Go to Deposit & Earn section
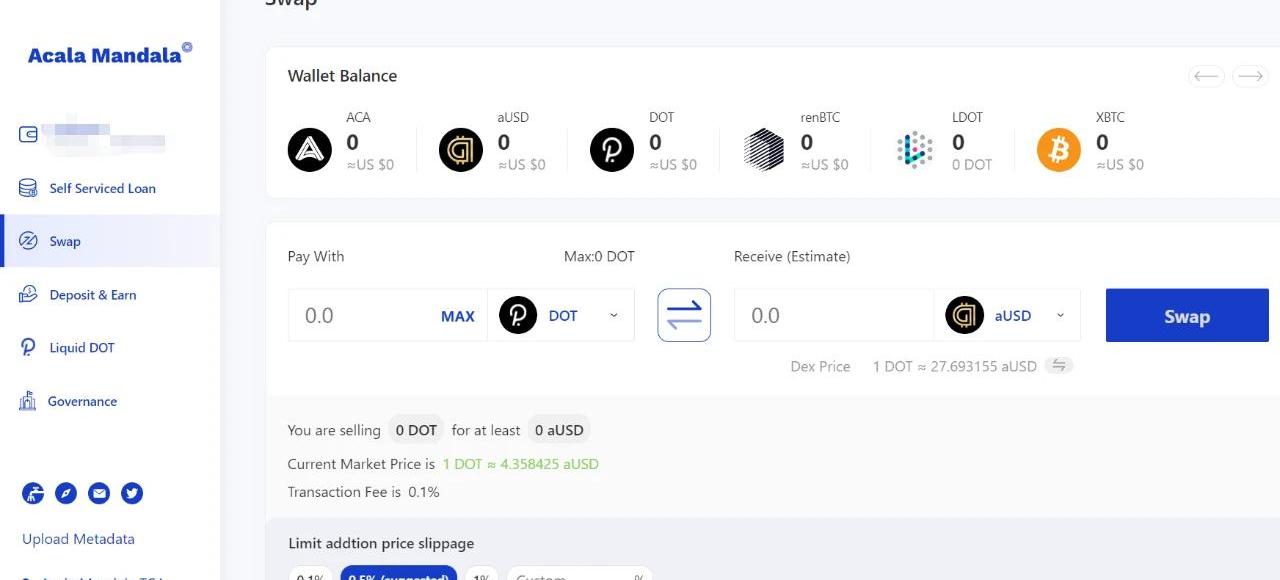Image resolution: width=1280 pixels, height=580 pixels. click(93, 295)
